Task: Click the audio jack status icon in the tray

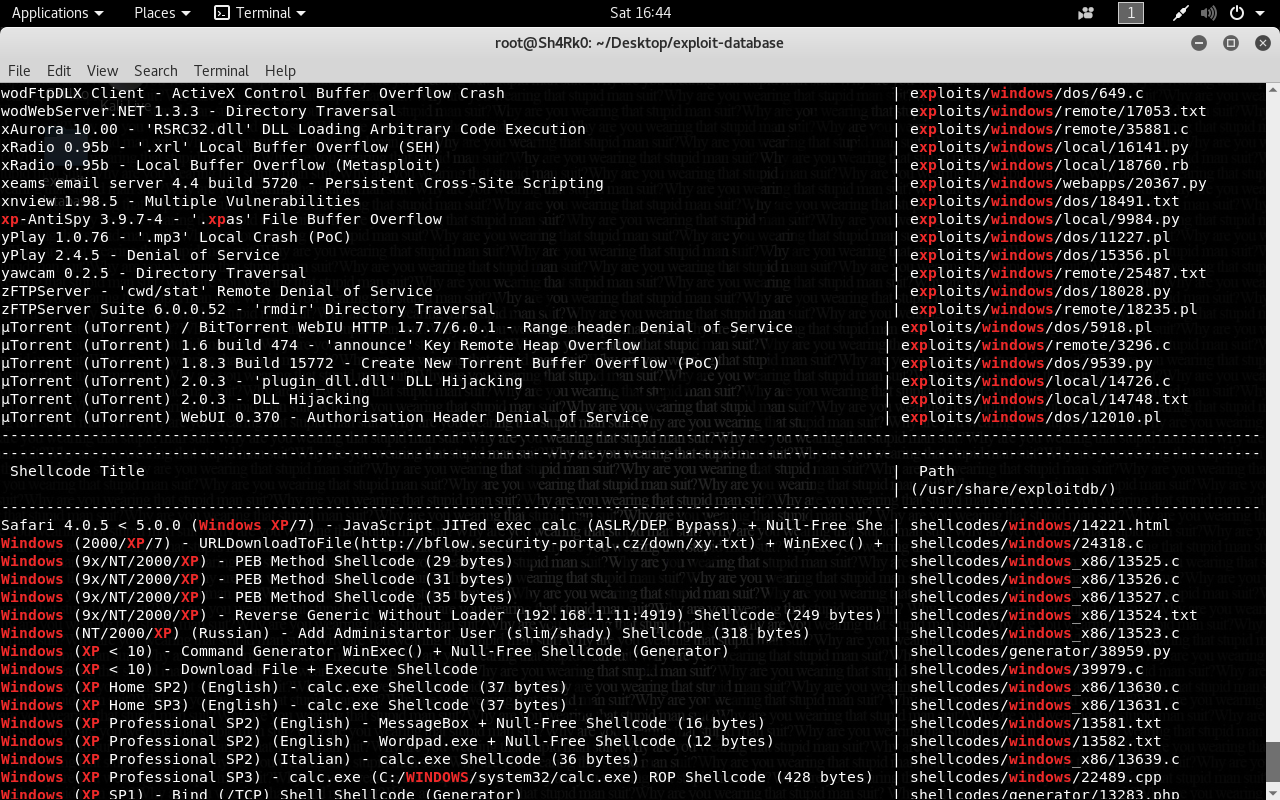Action: coord(1179,13)
